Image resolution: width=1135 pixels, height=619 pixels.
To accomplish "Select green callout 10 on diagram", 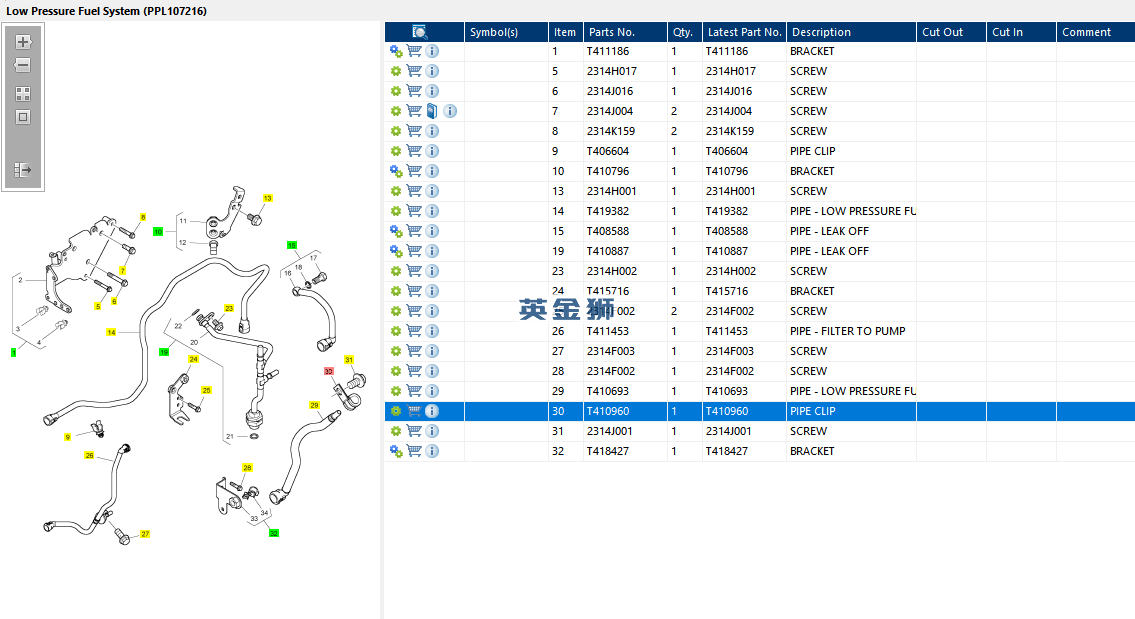I will (x=158, y=232).
